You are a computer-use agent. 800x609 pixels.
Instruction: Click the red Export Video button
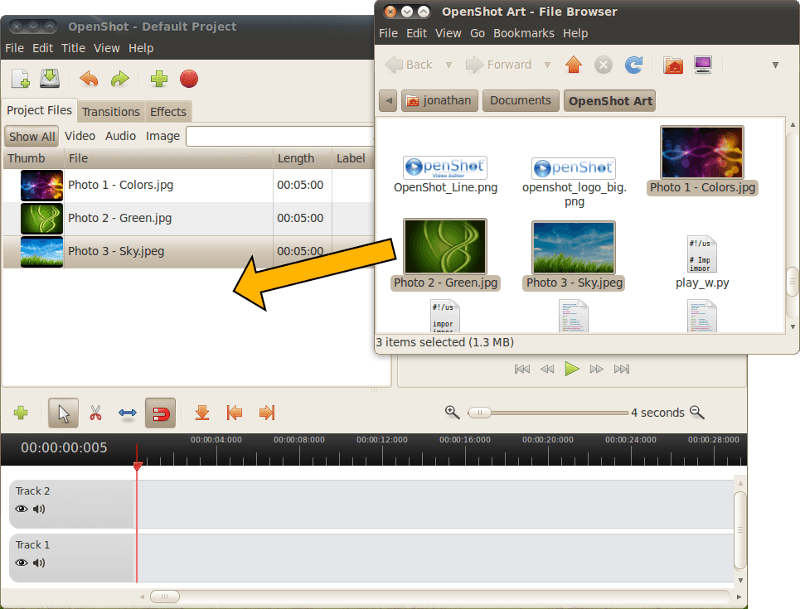click(x=189, y=79)
